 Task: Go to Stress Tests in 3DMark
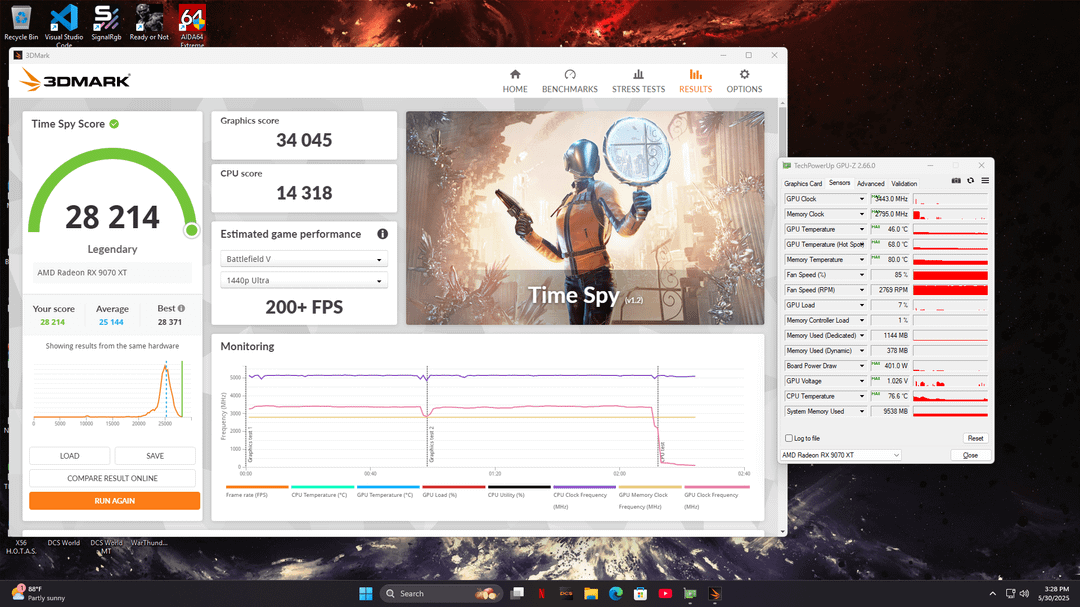[638, 81]
